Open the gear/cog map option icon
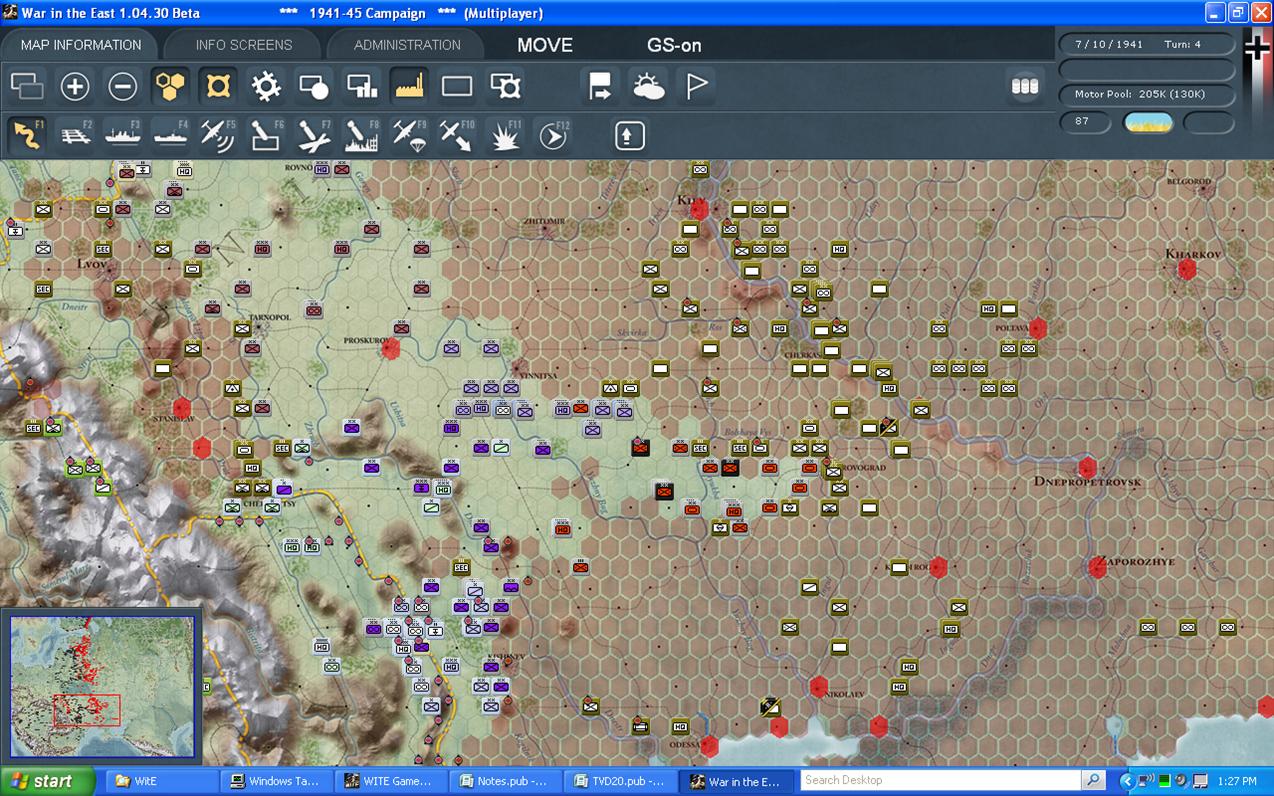This screenshot has width=1274, height=796. point(266,87)
